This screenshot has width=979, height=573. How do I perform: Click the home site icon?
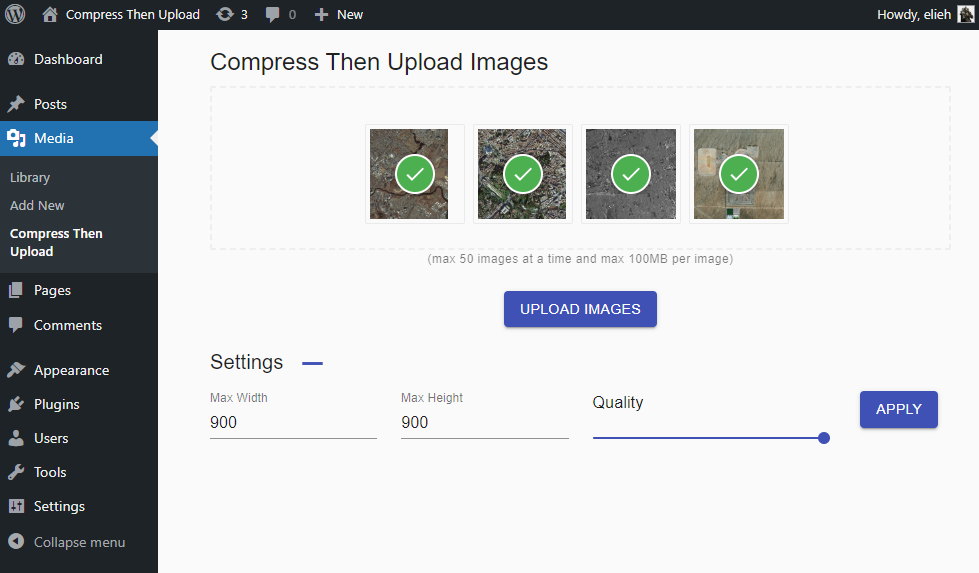pyautogui.click(x=50, y=14)
